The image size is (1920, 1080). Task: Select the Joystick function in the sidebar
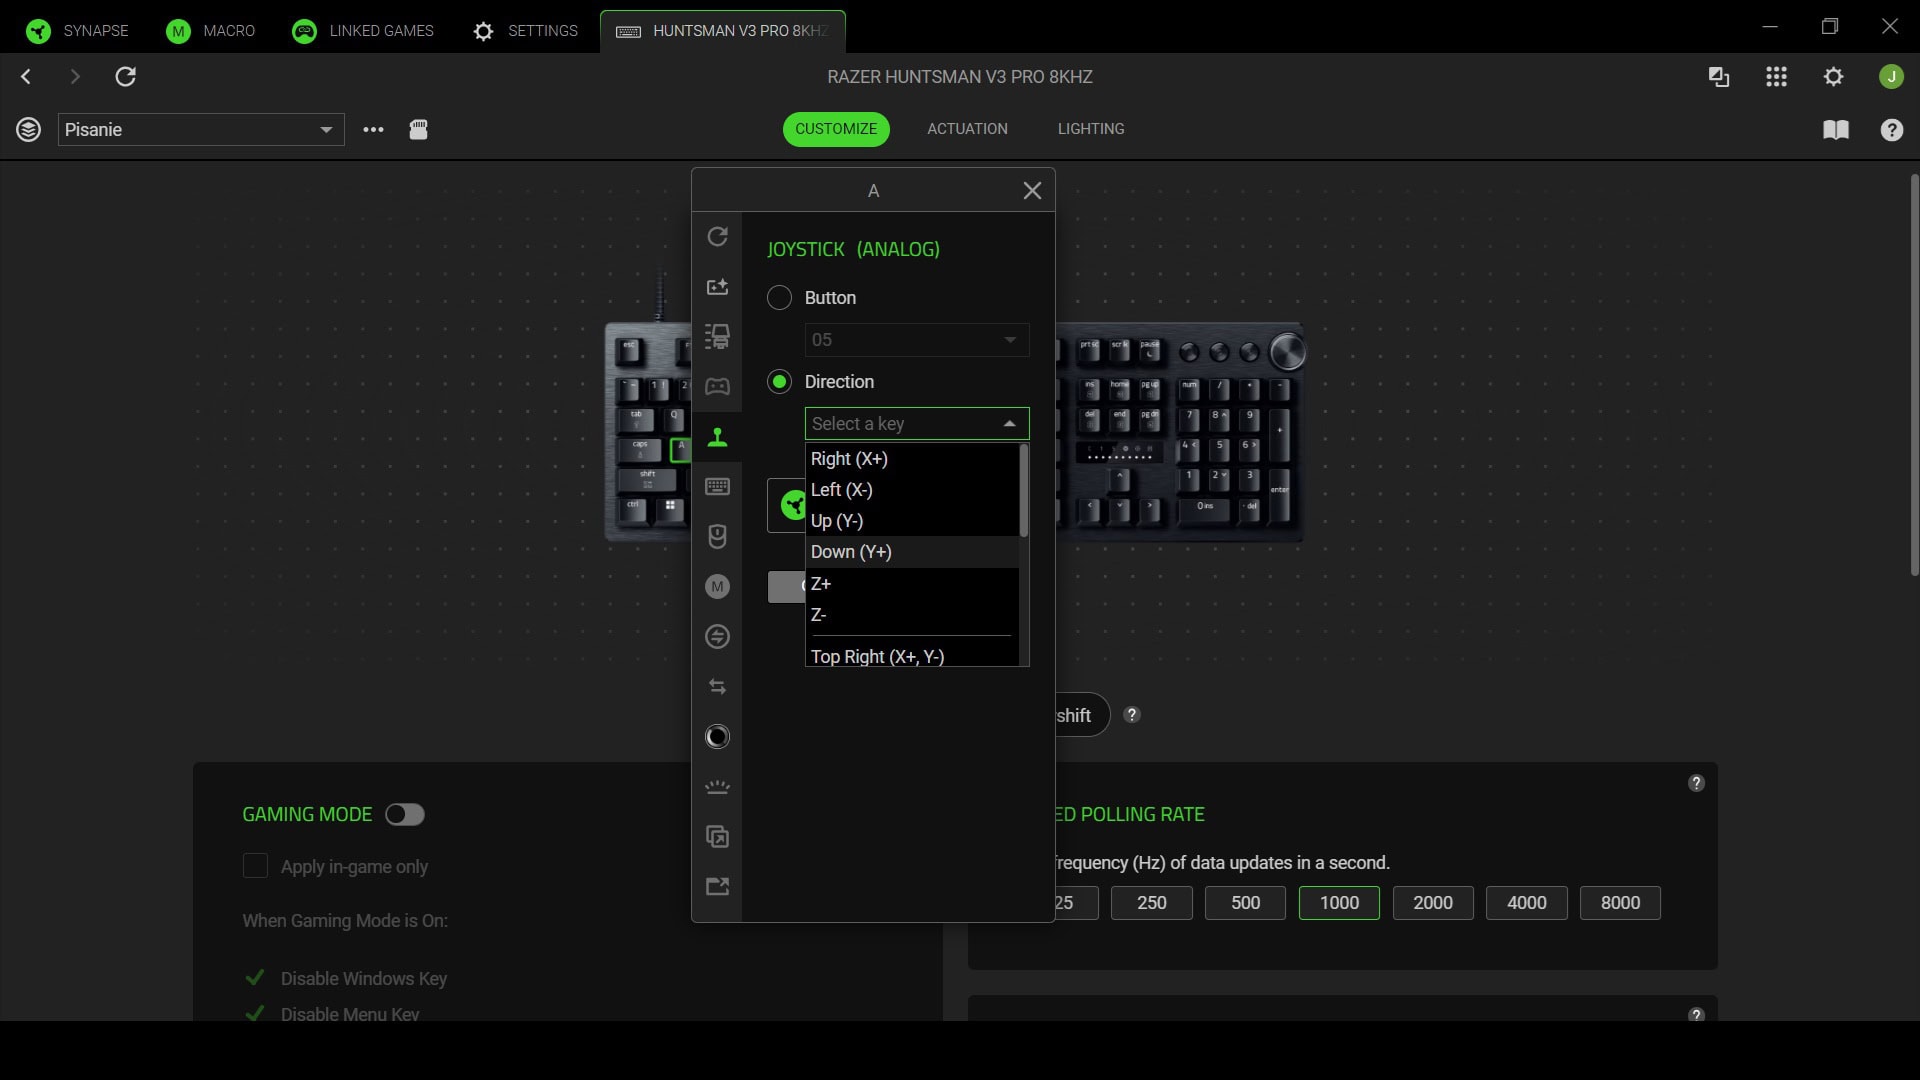pyautogui.click(x=718, y=437)
